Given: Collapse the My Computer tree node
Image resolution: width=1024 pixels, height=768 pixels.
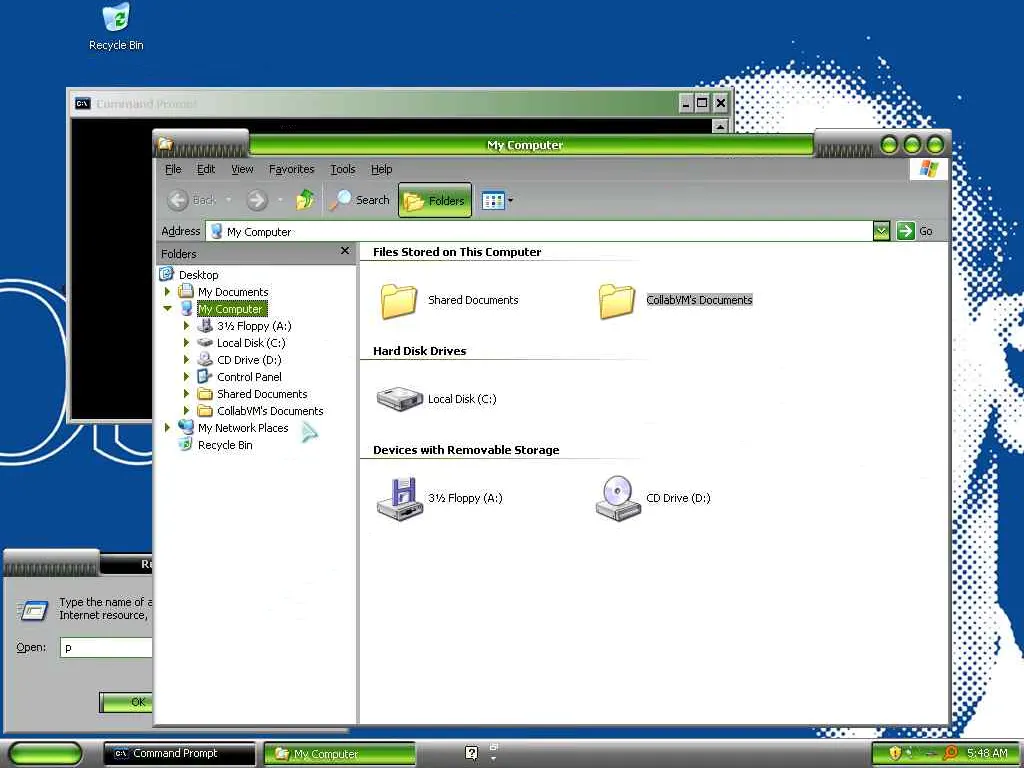Looking at the screenshot, I should (x=168, y=308).
